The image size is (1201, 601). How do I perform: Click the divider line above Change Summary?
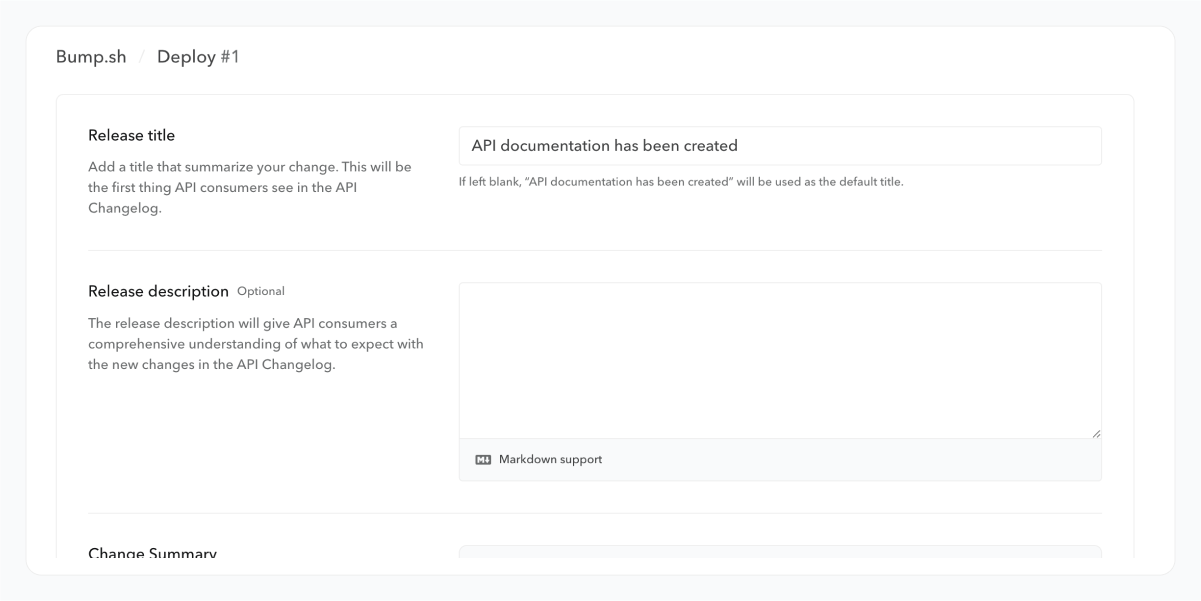click(x=595, y=513)
